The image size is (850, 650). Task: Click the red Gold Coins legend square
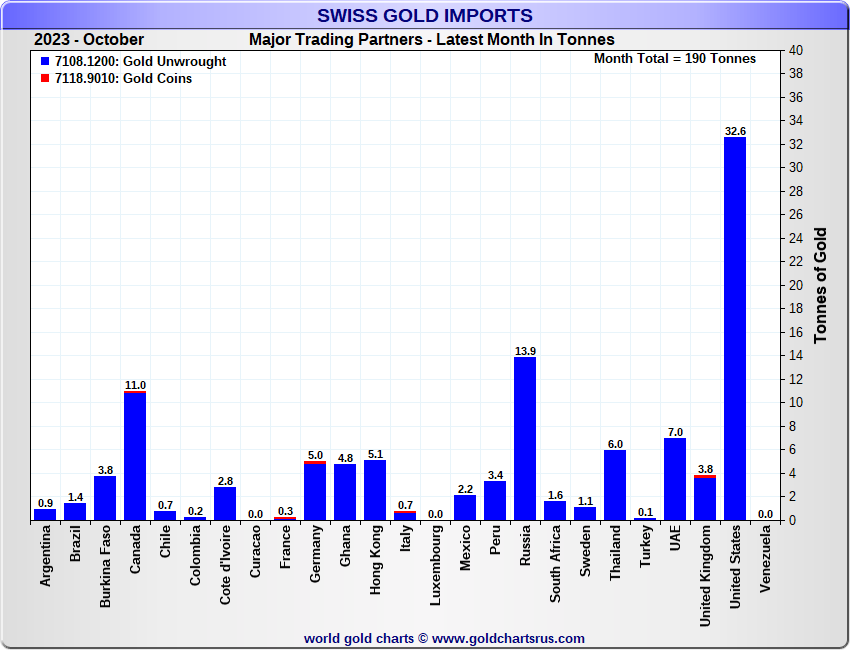click(45, 79)
